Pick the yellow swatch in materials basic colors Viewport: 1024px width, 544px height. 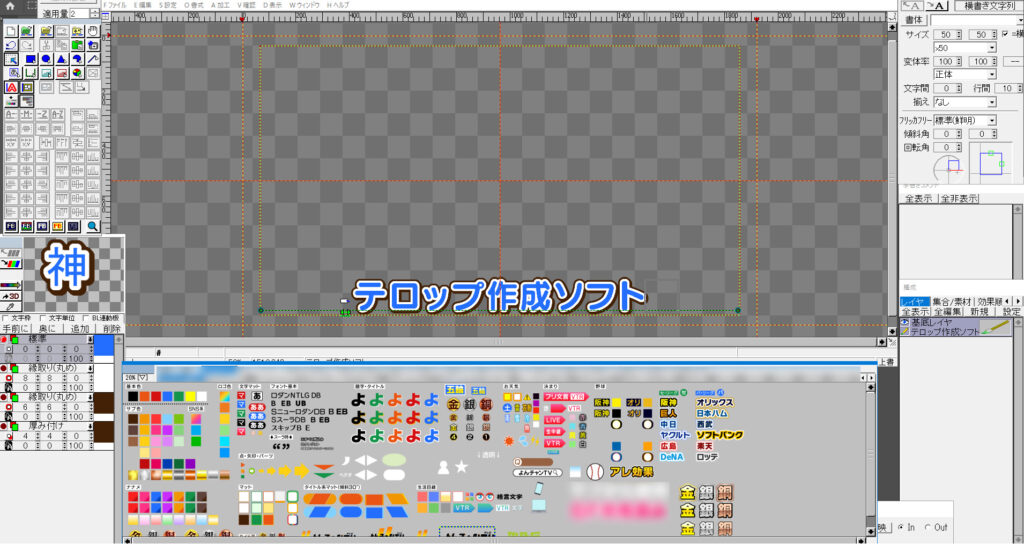point(190,396)
